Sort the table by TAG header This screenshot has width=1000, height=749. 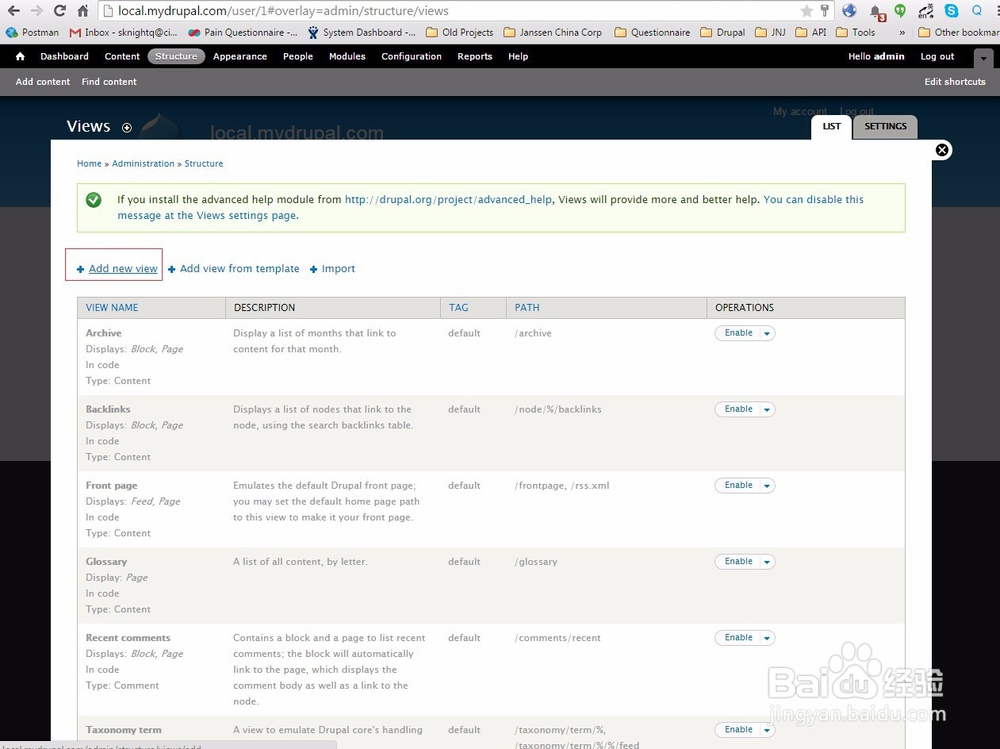coord(458,308)
